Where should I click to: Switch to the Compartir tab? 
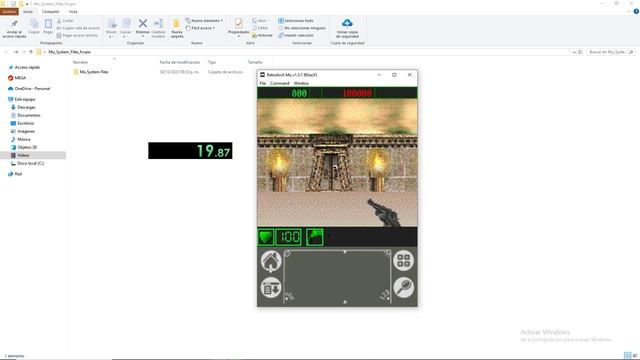coord(51,12)
